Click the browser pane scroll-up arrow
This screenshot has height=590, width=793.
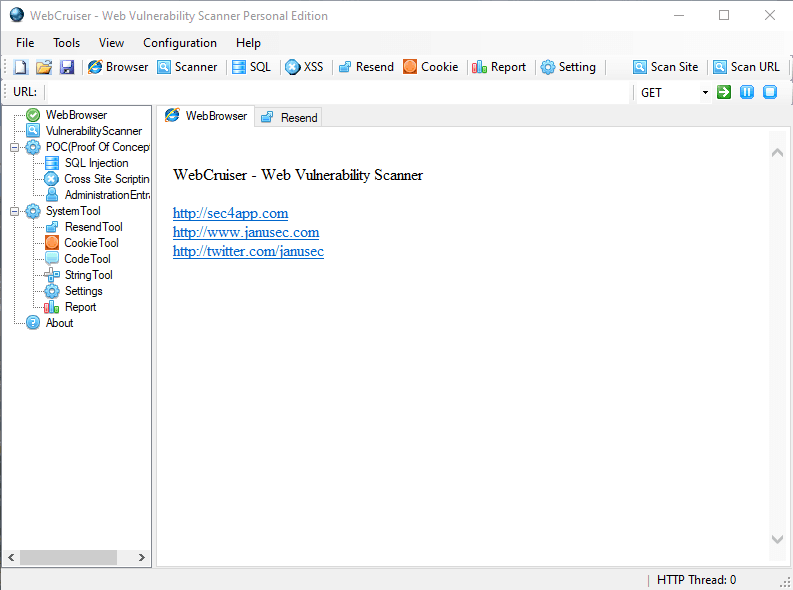777,153
